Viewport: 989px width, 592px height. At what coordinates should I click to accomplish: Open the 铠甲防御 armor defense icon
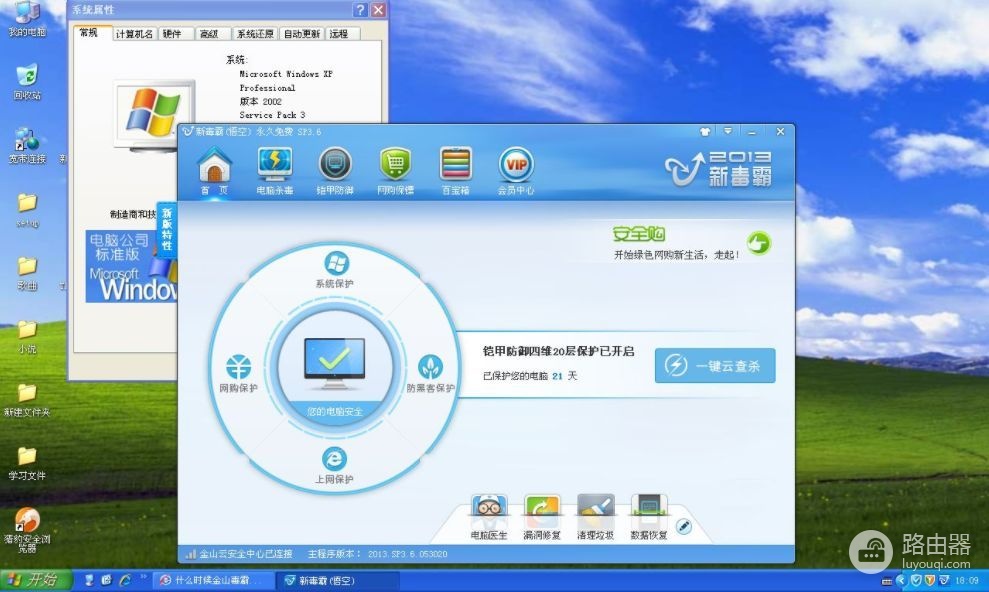(x=335, y=171)
